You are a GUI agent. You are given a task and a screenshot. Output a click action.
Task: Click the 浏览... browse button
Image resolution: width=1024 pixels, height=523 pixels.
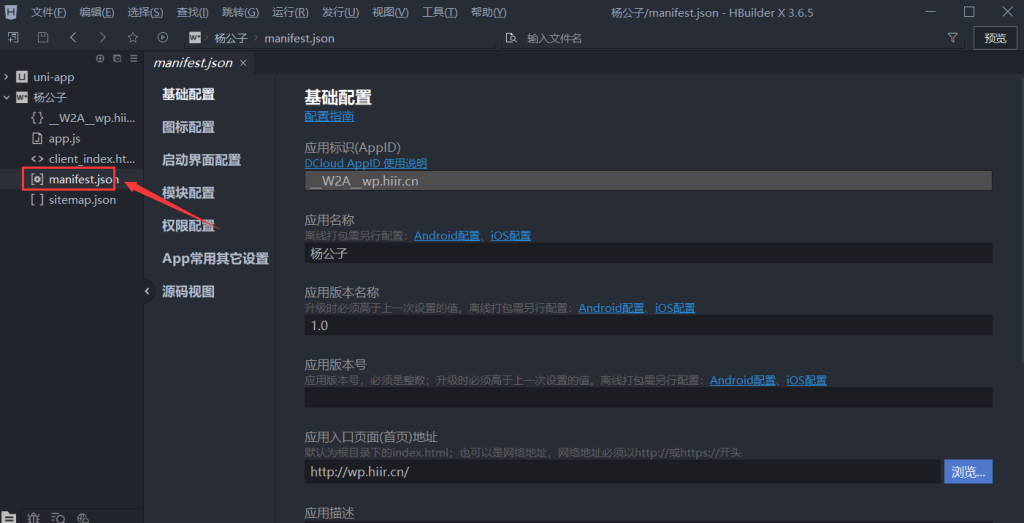[x=968, y=471]
